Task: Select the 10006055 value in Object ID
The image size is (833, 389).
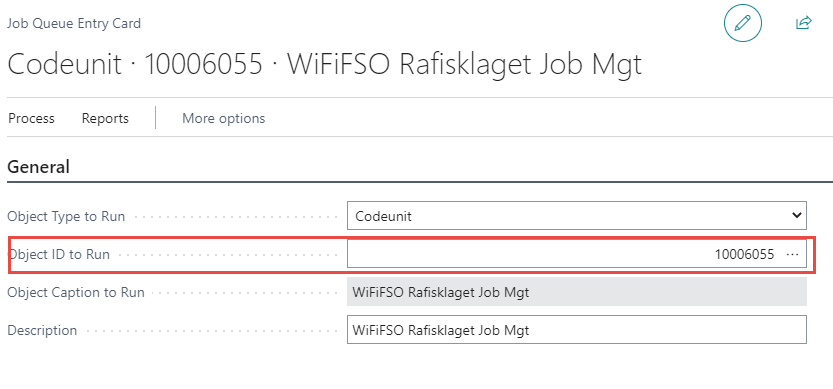Action: [x=744, y=254]
